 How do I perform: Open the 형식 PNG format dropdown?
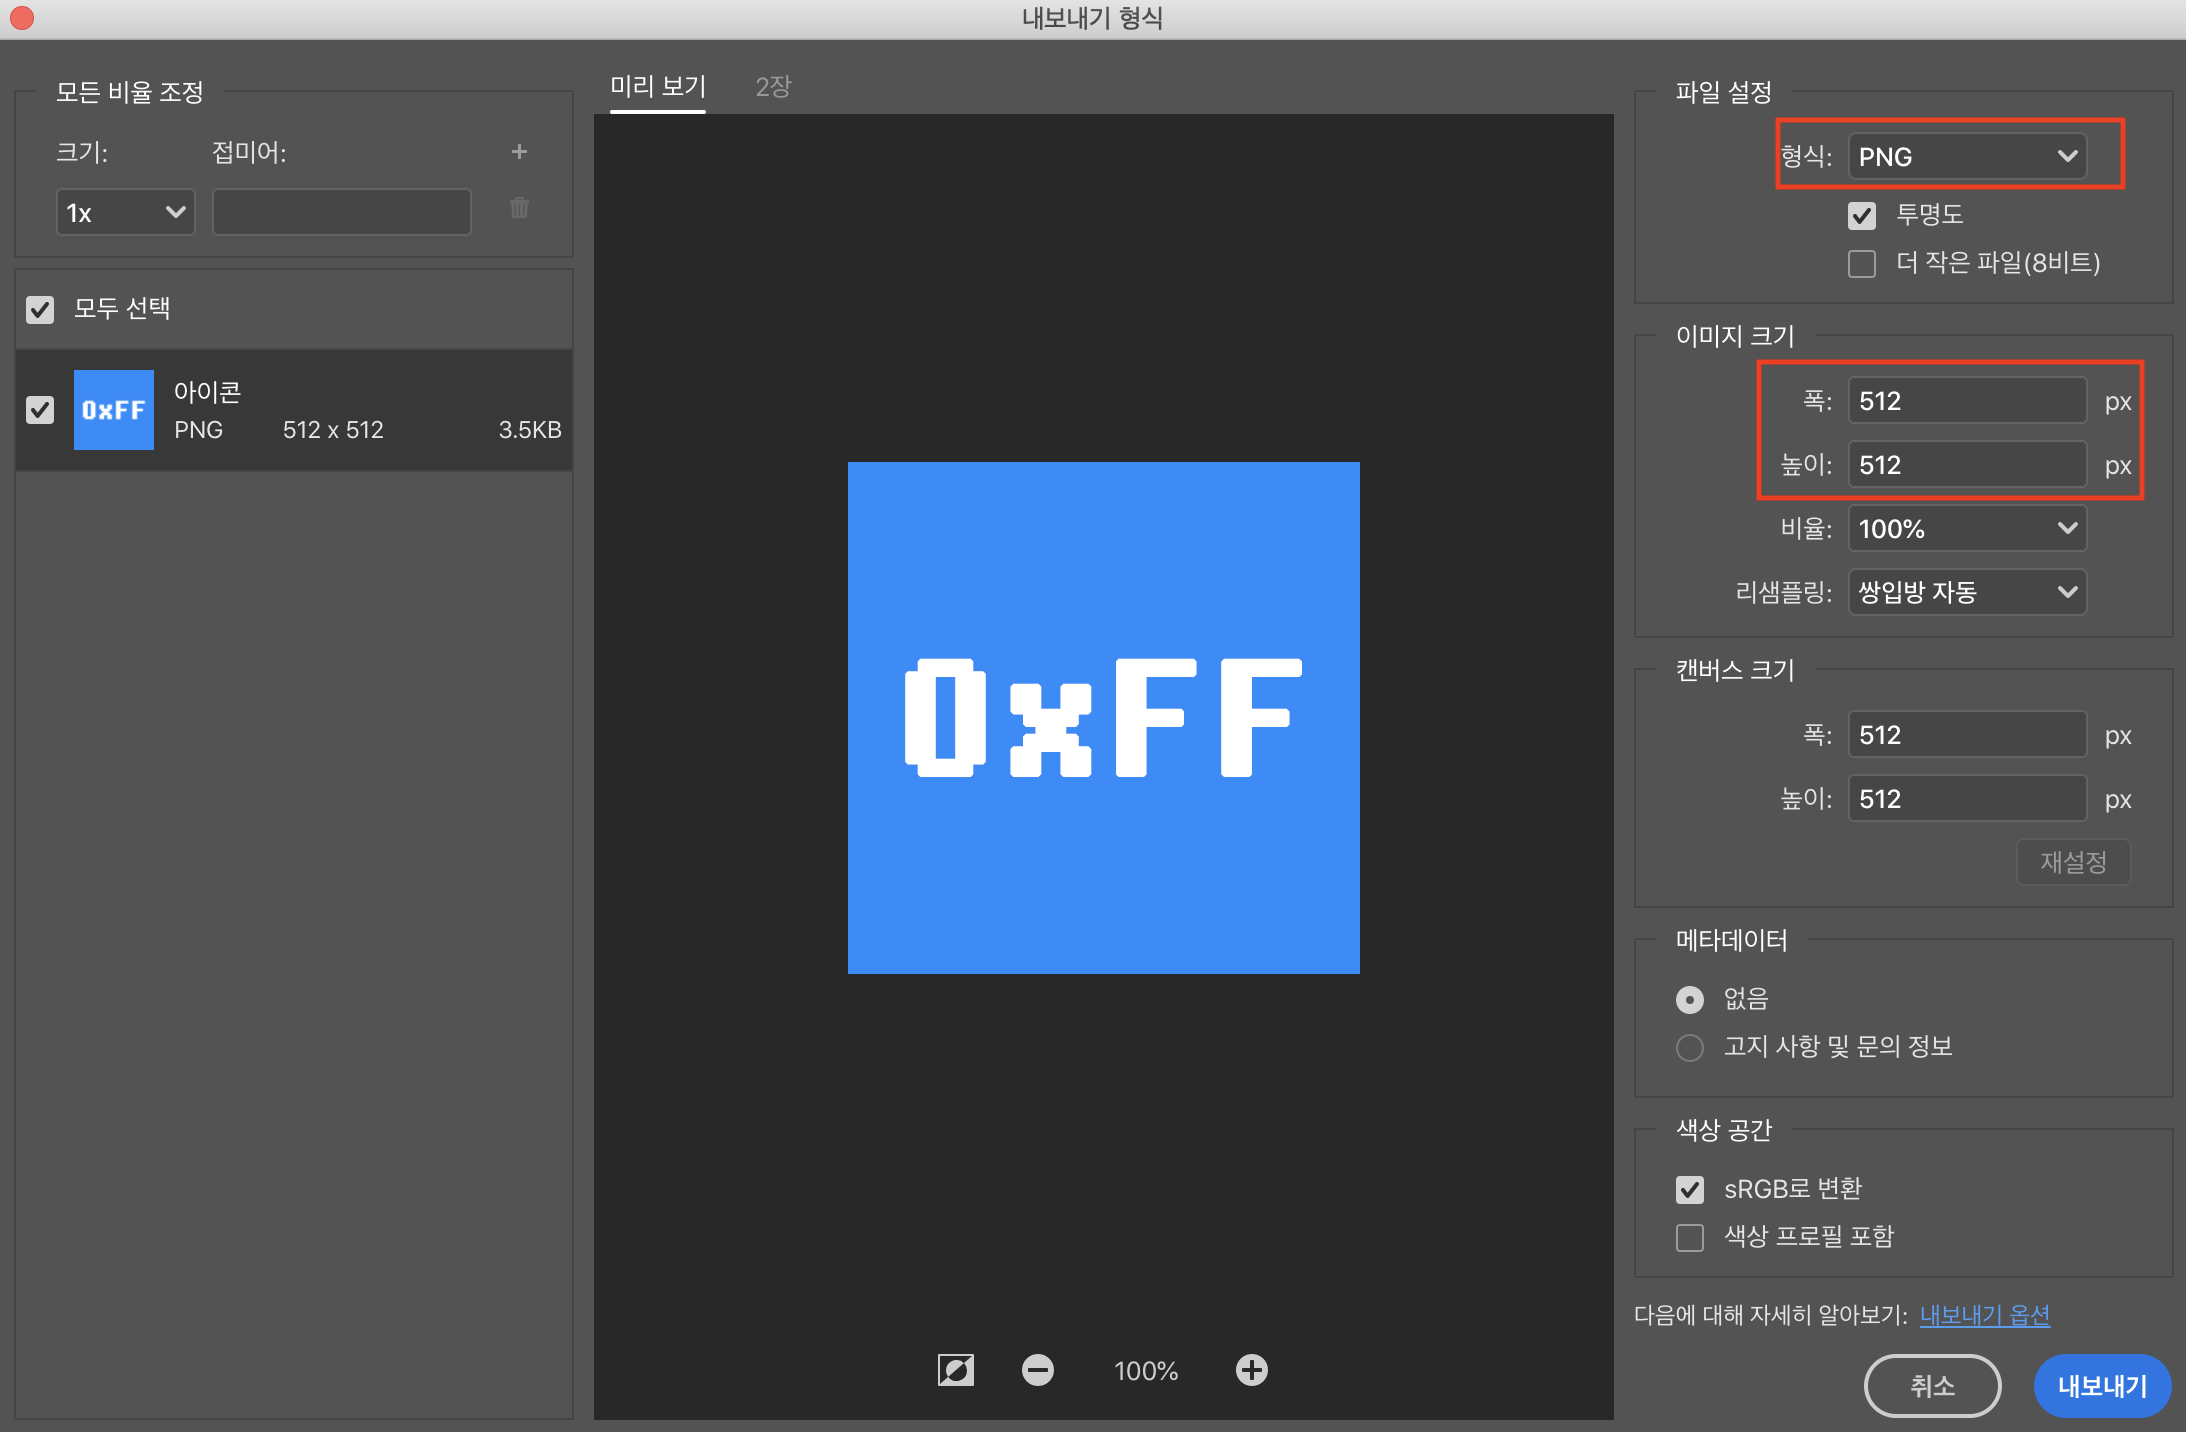[x=1966, y=157]
